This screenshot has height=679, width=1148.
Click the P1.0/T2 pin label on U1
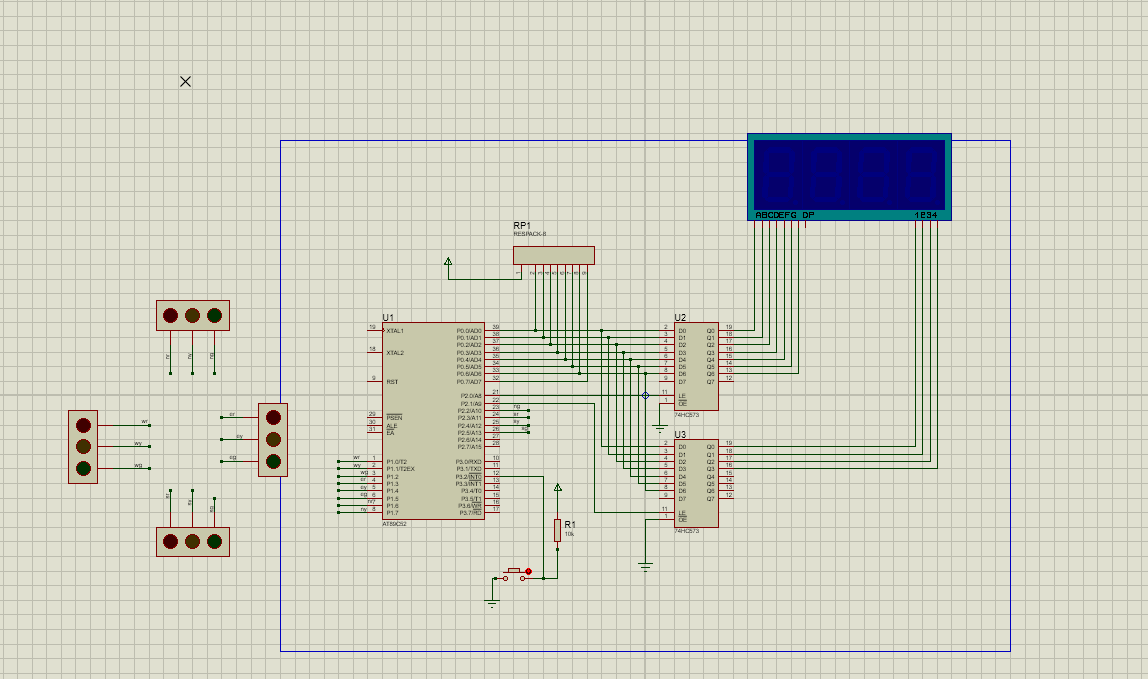point(396,462)
